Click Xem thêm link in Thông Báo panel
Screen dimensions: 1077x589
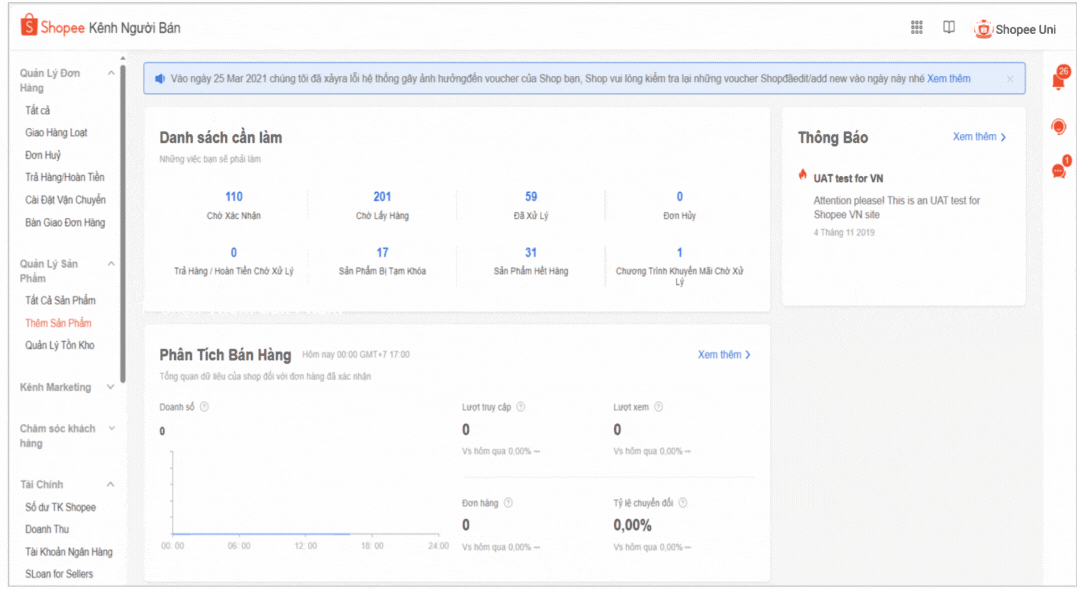coord(979,137)
